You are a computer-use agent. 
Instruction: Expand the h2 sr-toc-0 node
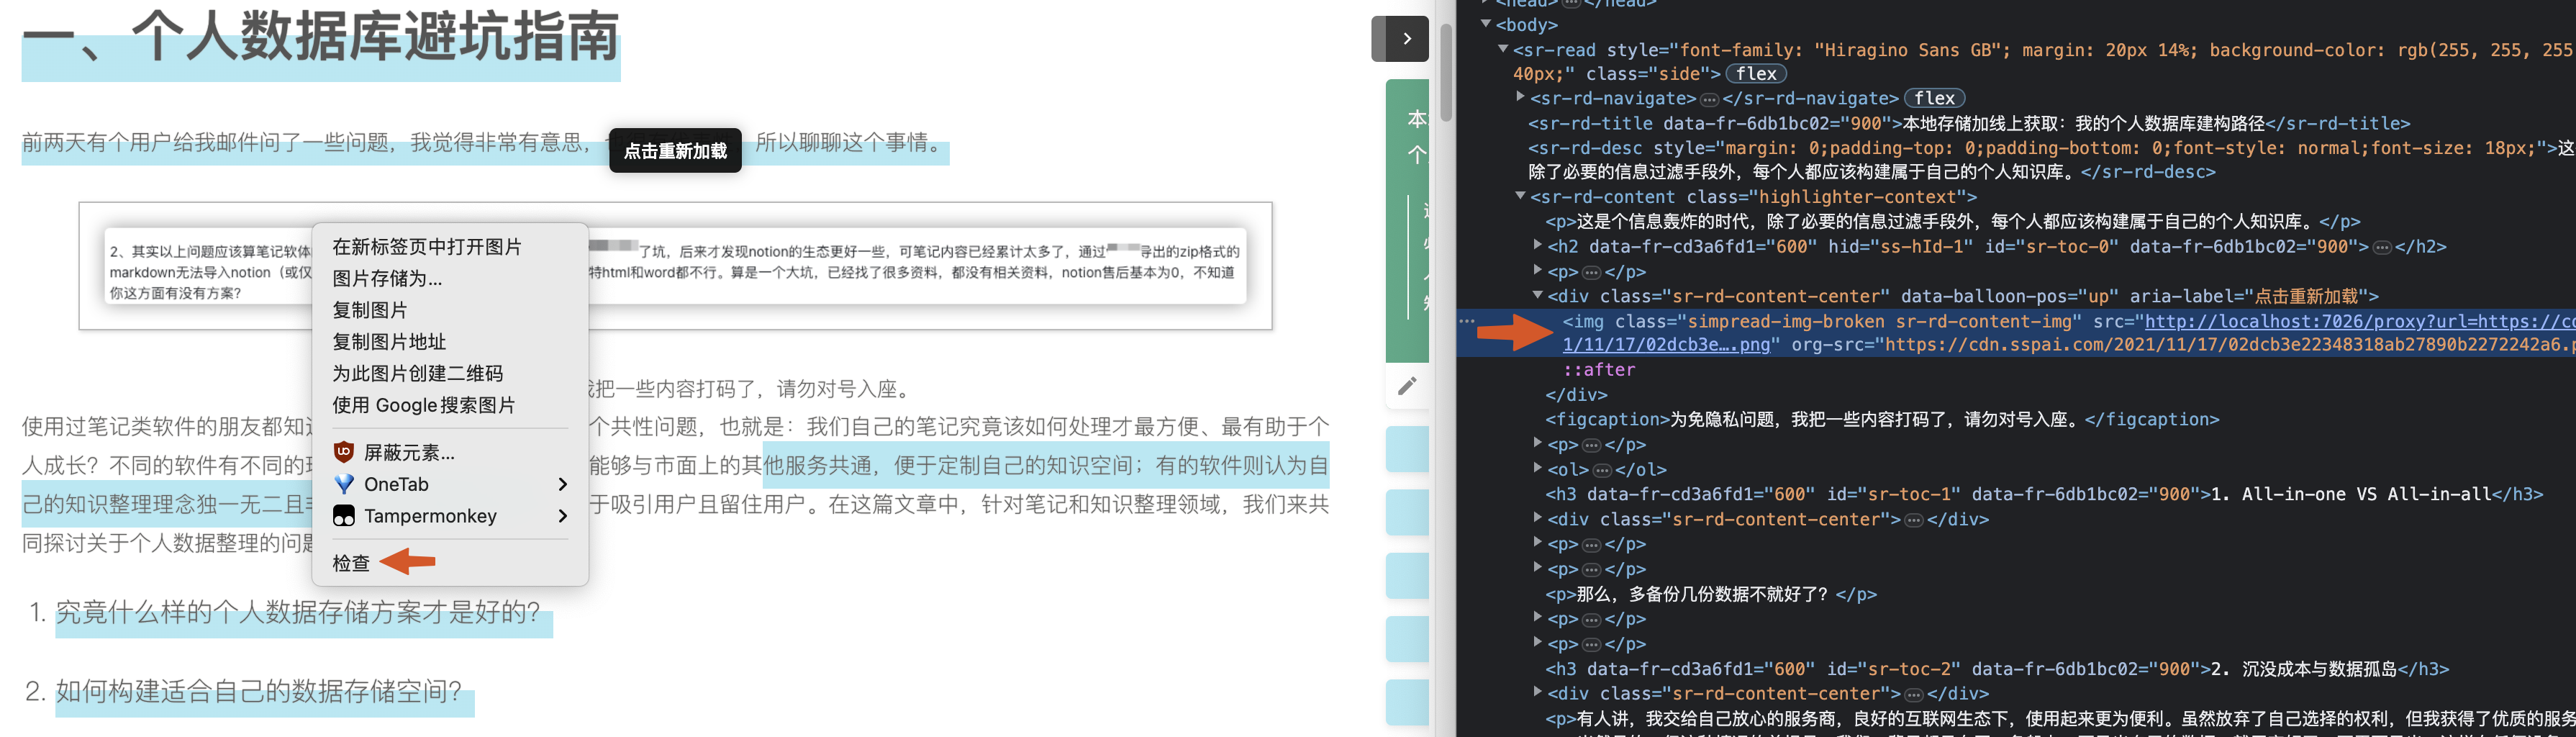1537,245
